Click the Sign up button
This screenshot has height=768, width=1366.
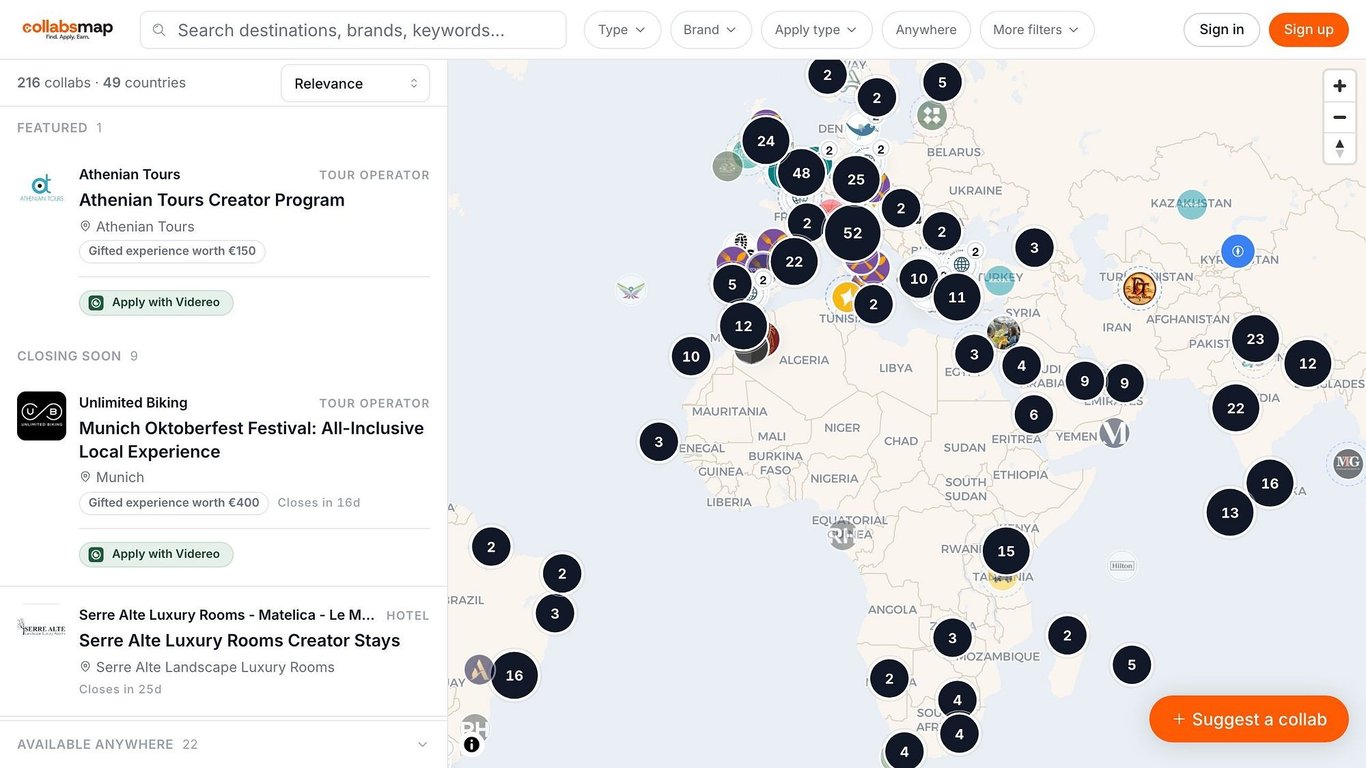[x=1309, y=30]
